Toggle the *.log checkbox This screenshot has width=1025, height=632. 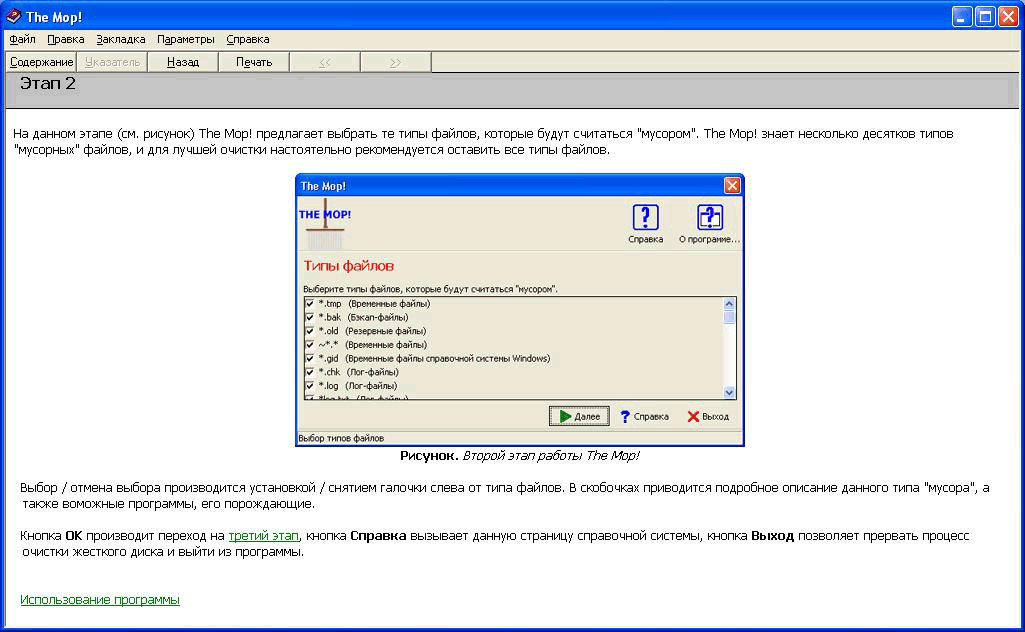(310, 386)
